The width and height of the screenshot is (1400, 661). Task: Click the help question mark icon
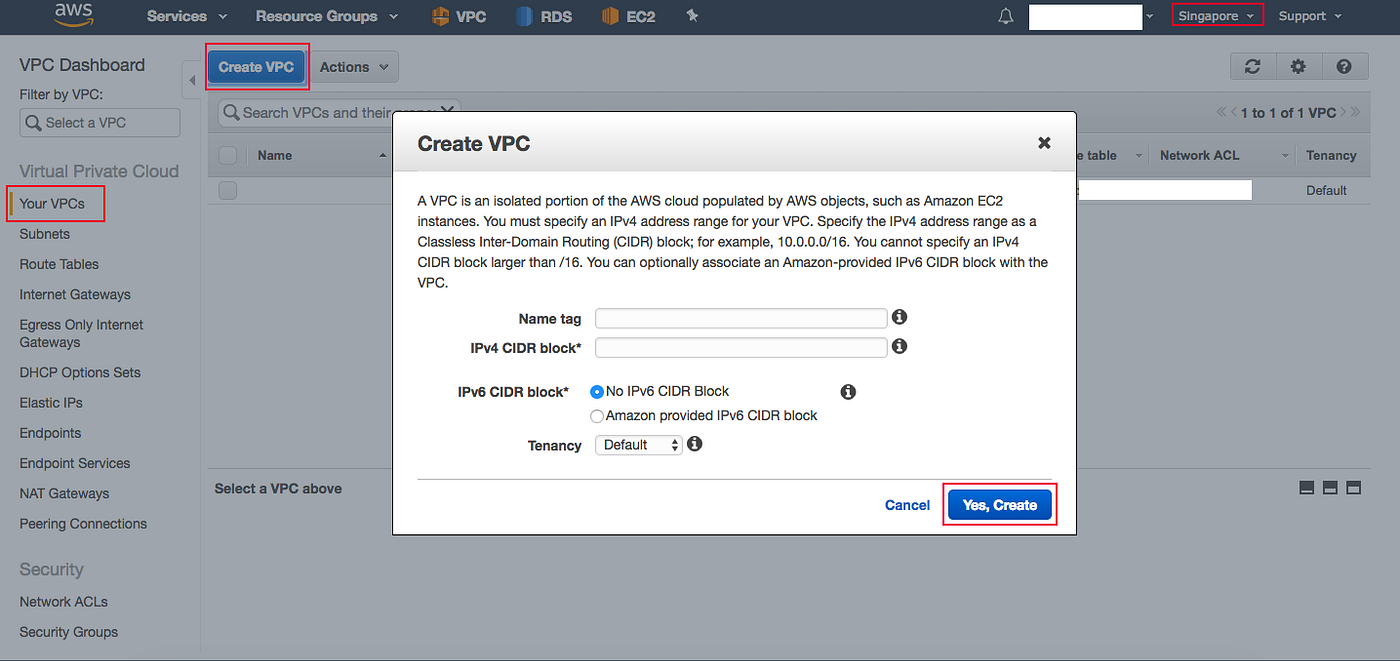tap(1344, 66)
